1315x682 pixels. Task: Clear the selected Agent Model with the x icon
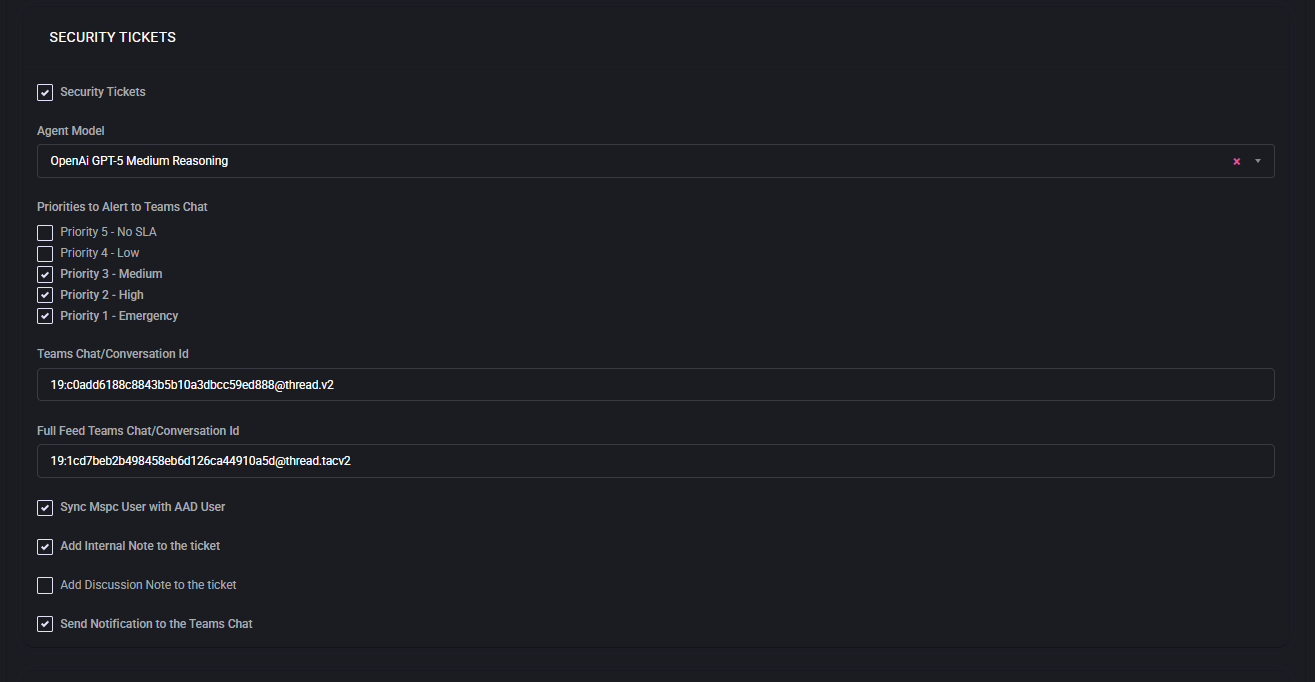point(1236,161)
